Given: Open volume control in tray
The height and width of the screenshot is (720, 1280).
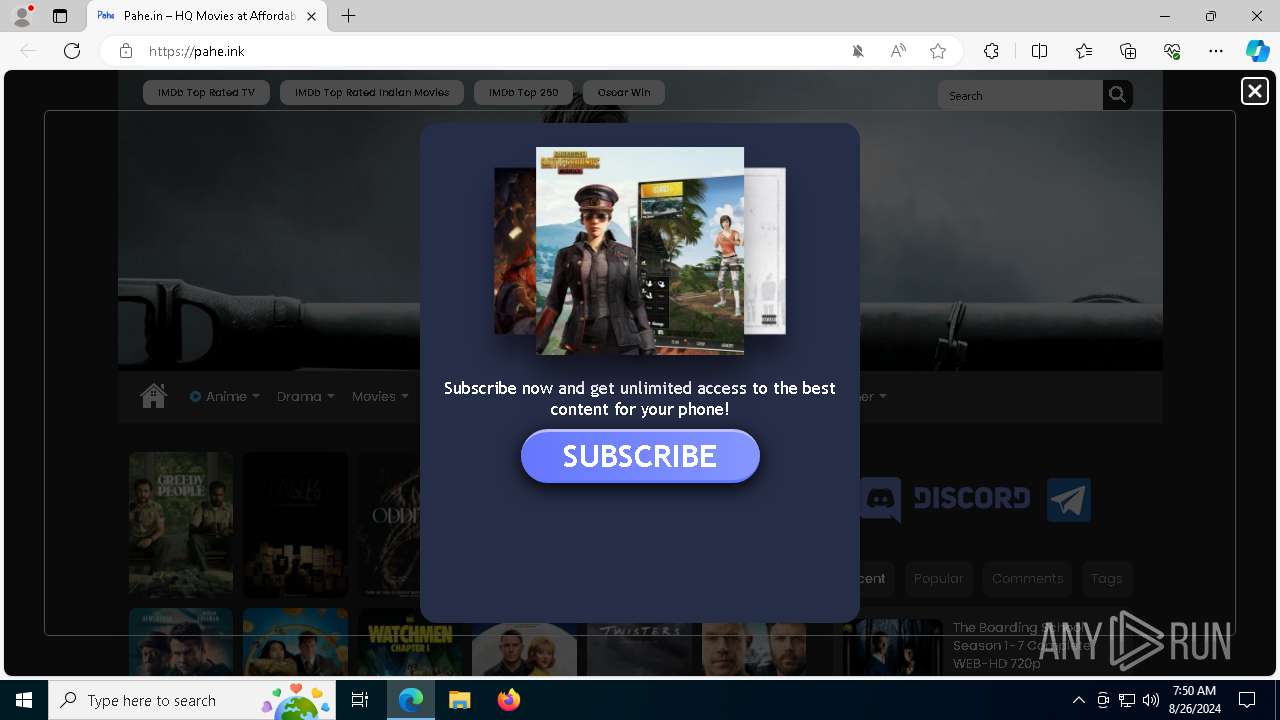Looking at the screenshot, I should pyautogui.click(x=1150, y=700).
